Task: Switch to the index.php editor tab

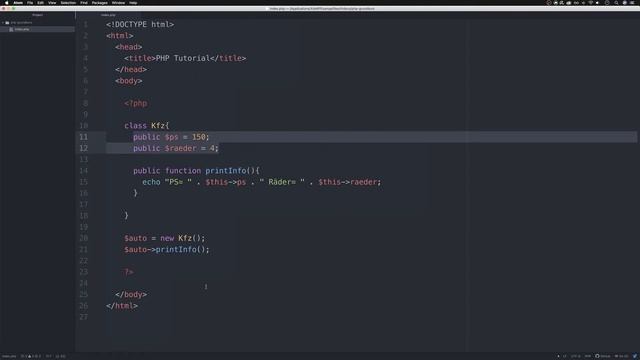Action: point(108,15)
